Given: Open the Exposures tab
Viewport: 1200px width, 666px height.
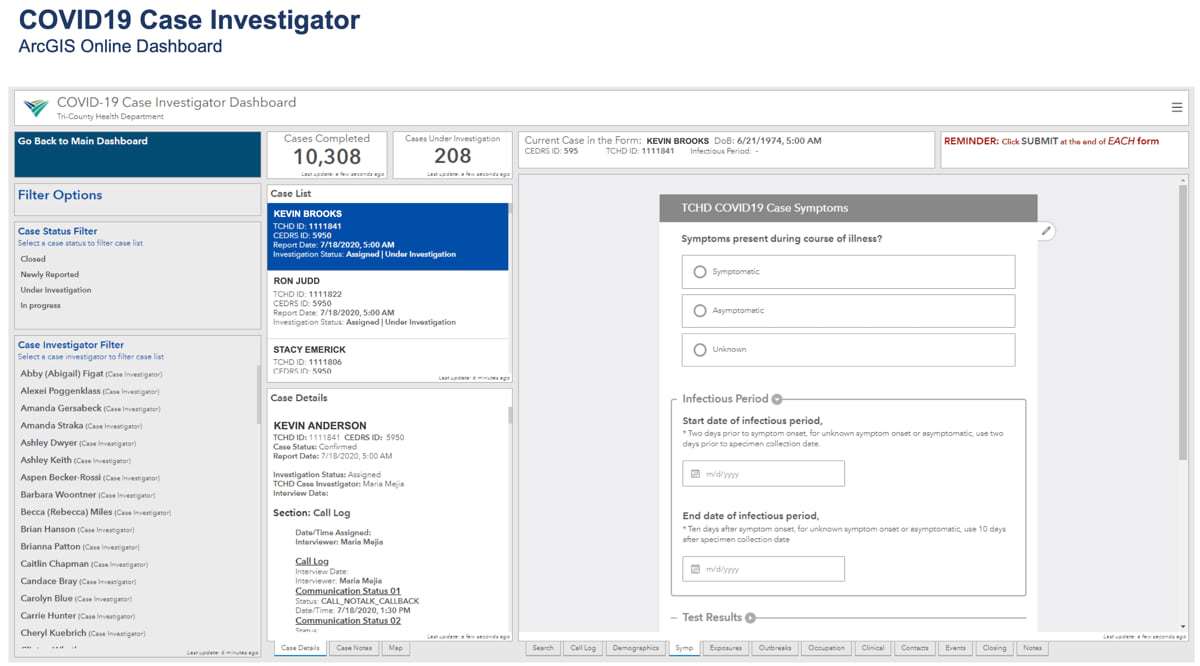Looking at the screenshot, I should click(725, 648).
